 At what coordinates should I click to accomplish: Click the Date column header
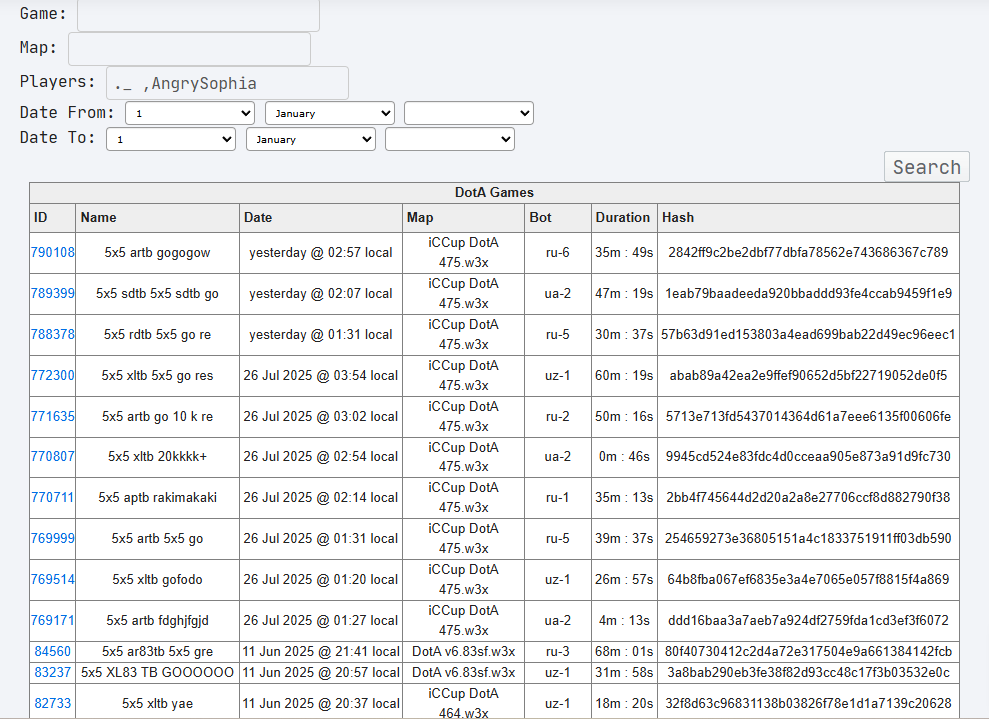click(x=321, y=218)
